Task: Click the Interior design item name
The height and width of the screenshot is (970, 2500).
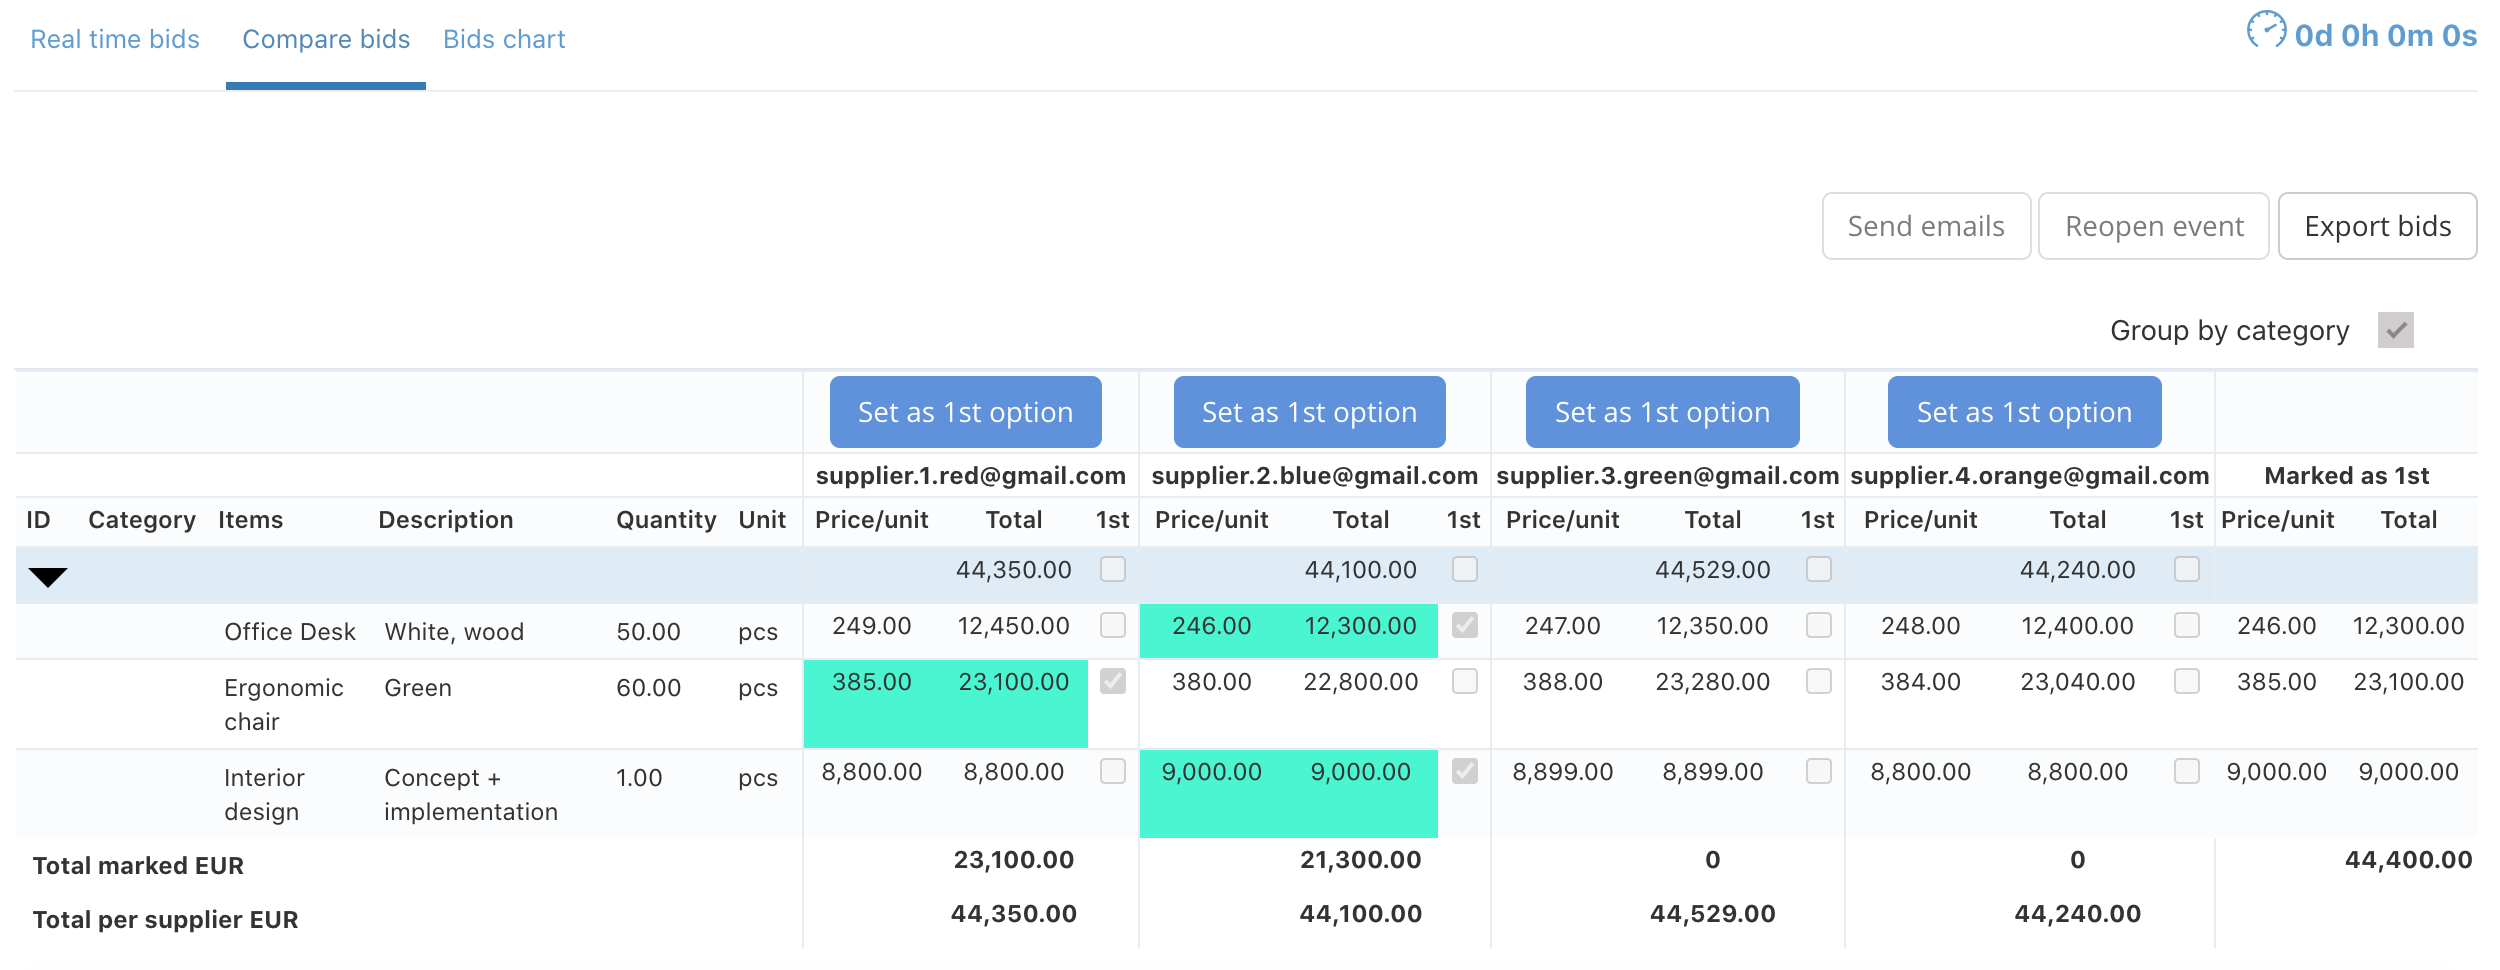Action: (264, 795)
